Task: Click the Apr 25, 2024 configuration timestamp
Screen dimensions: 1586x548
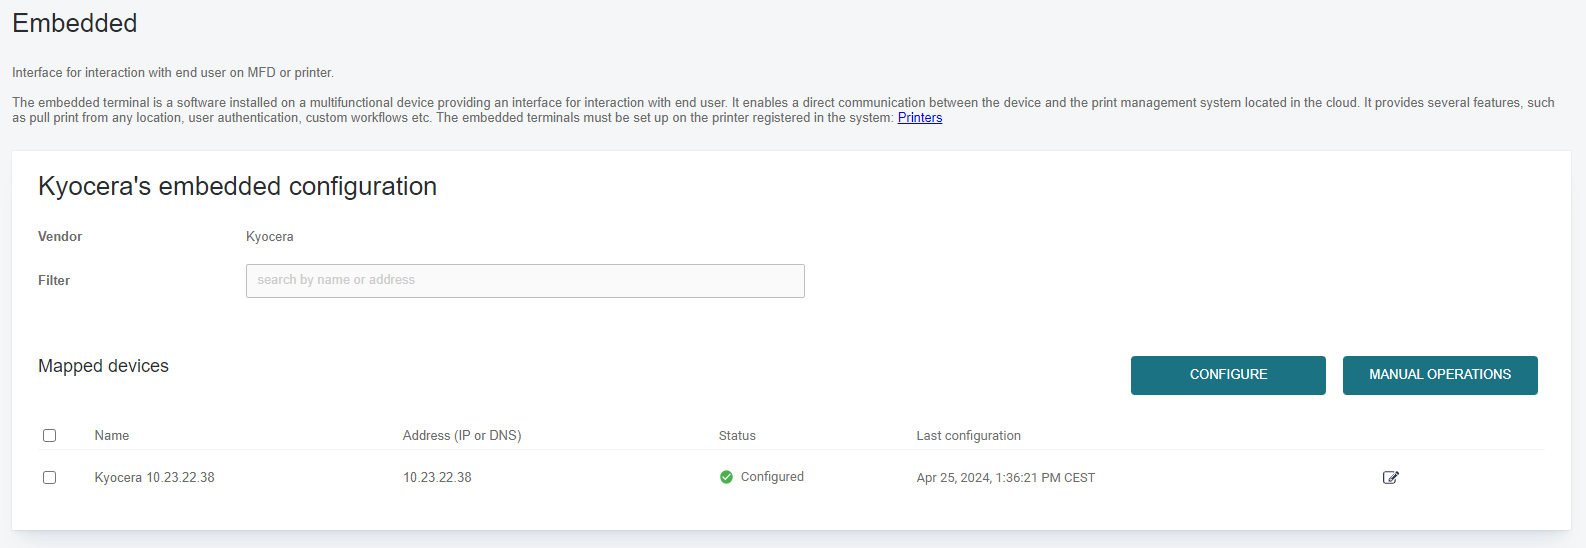Action: coord(1005,478)
